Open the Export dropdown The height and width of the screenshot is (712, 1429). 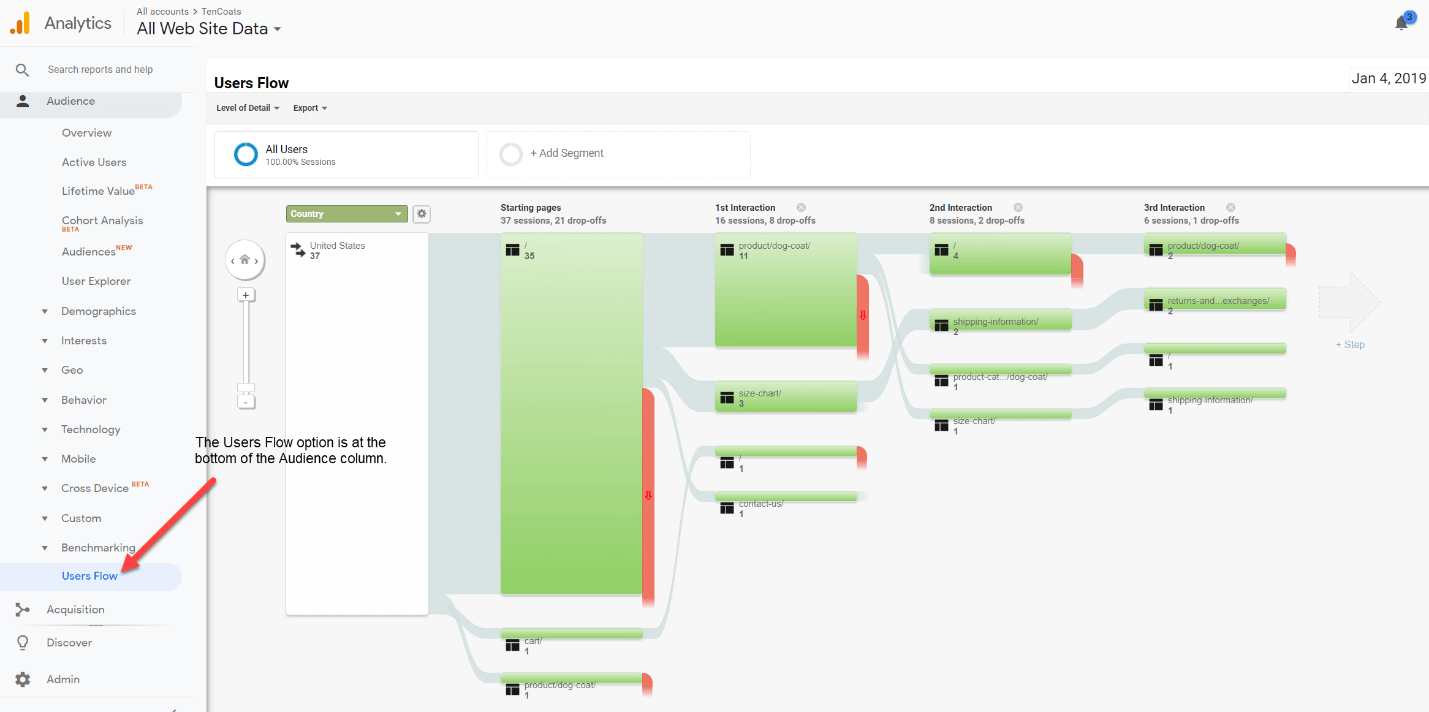click(x=310, y=108)
